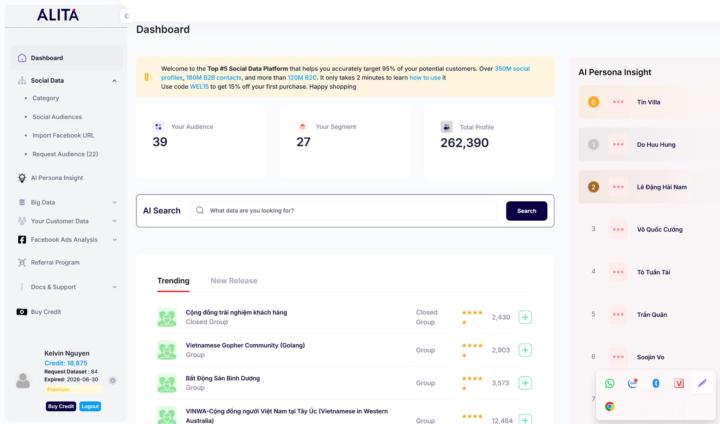The image size is (720, 424).
Task: Expand the Big Data menu chevron
Action: pos(114,203)
